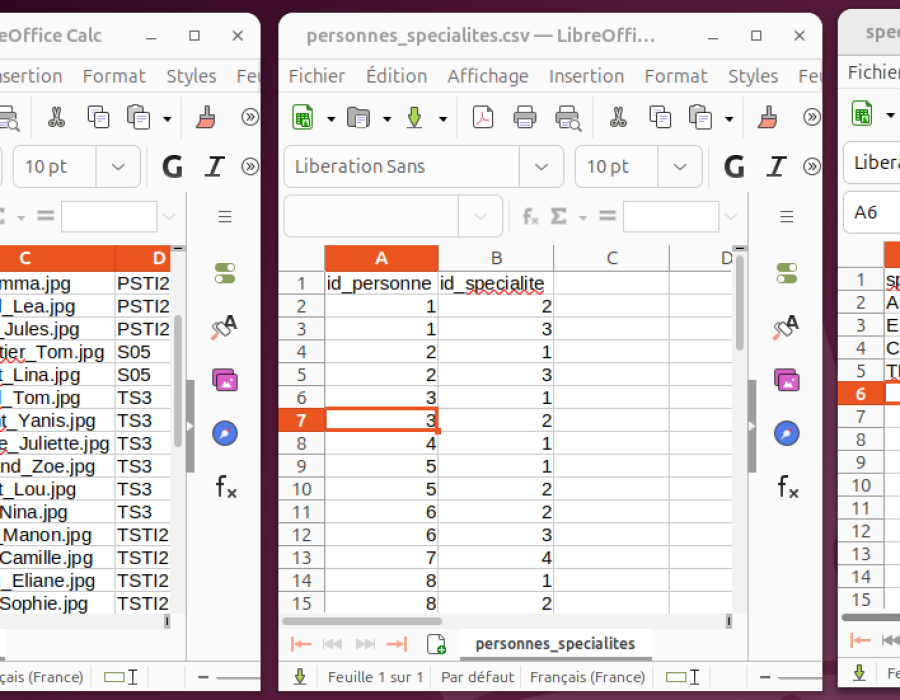Click the print icon in the middle window
This screenshot has width=900, height=700.
[x=525, y=118]
